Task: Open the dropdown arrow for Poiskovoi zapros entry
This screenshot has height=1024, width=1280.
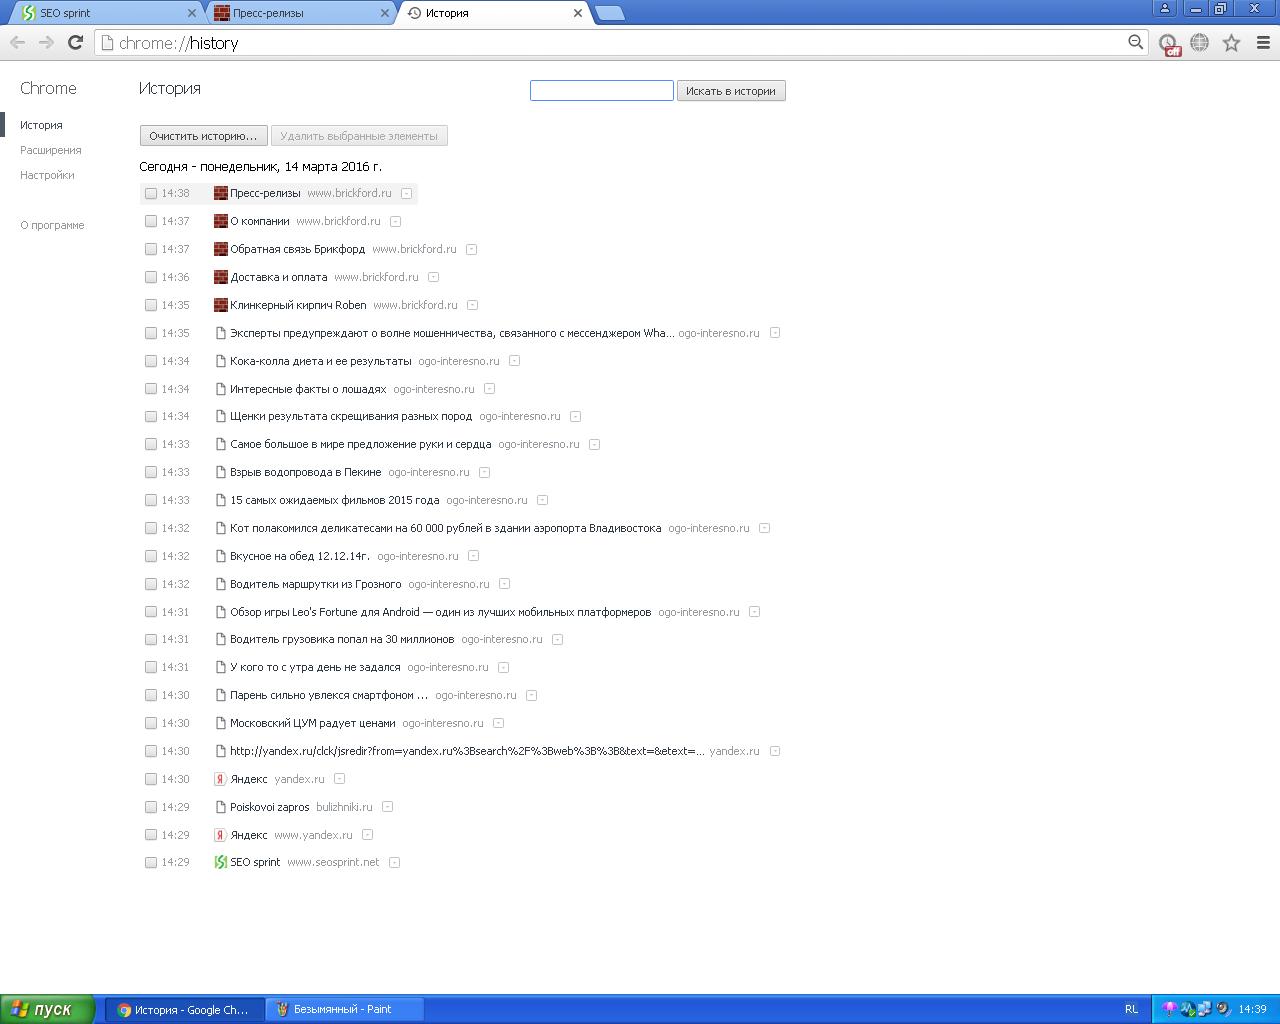Action: (x=387, y=807)
